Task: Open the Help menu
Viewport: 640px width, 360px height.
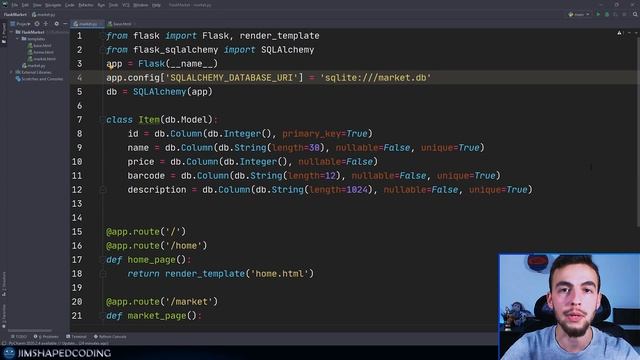Action: pyautogui.click(x=156, y=5)
